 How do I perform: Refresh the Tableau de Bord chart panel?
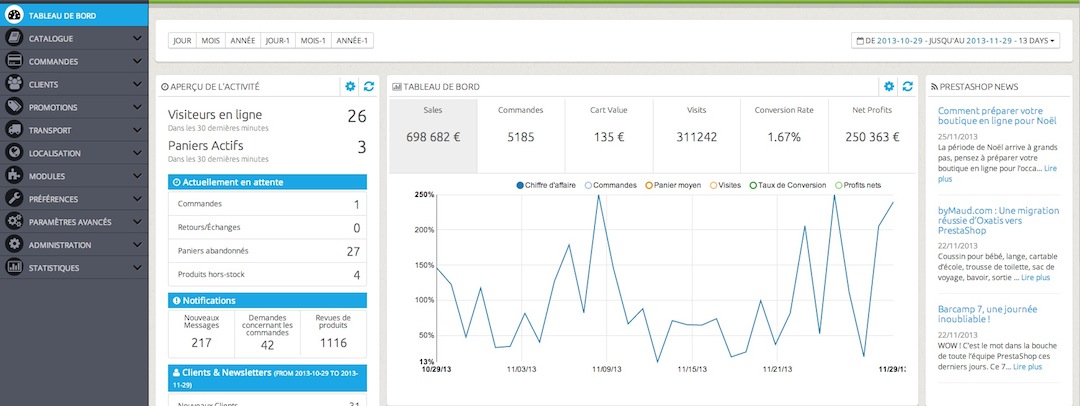(x=908, y=86)
